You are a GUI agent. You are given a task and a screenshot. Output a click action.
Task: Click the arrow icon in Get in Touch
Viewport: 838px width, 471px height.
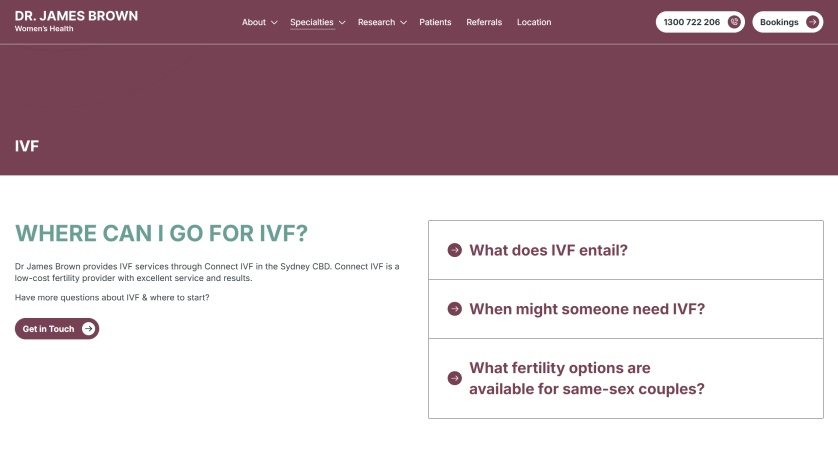coord(89,329)
